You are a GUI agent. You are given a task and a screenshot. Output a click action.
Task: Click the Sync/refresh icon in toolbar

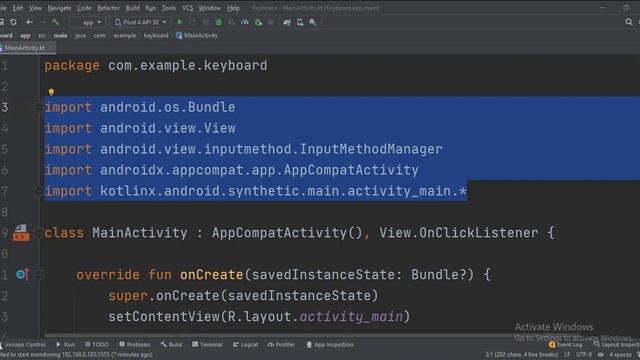(13, 22)
